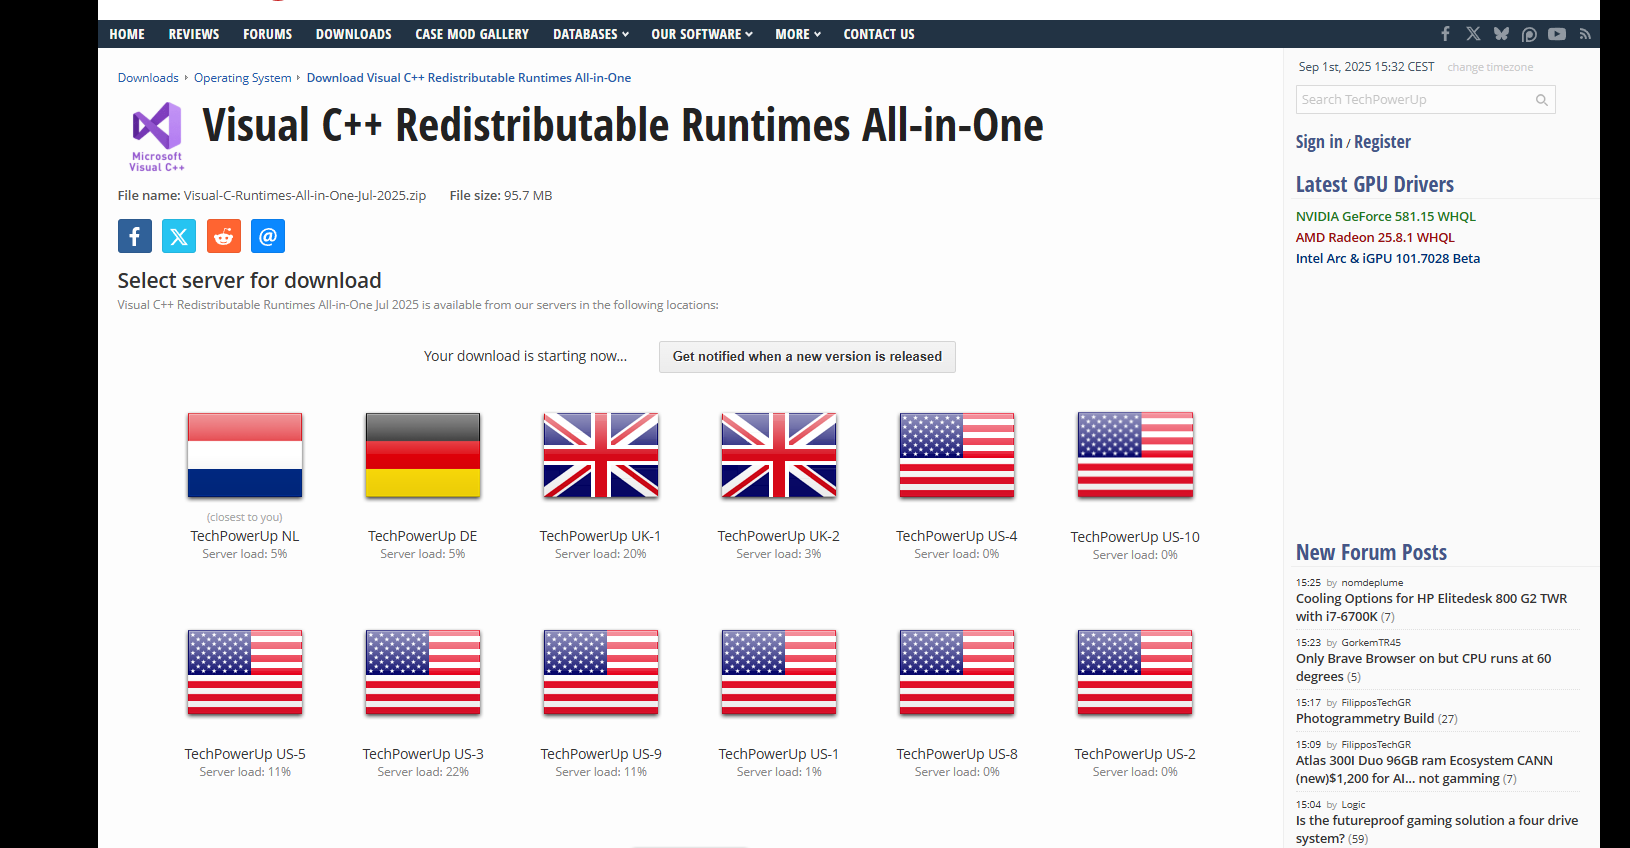The height and width of the screenshot is (848, 1630).
Task: Open the Photogrammetry Build forum post
Action: point(1365,718)
